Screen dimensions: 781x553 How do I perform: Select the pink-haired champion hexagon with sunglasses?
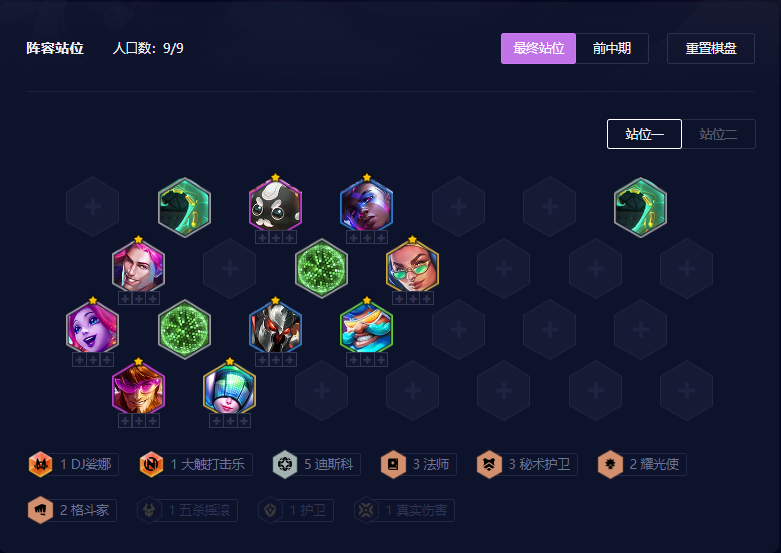point(138,390)
